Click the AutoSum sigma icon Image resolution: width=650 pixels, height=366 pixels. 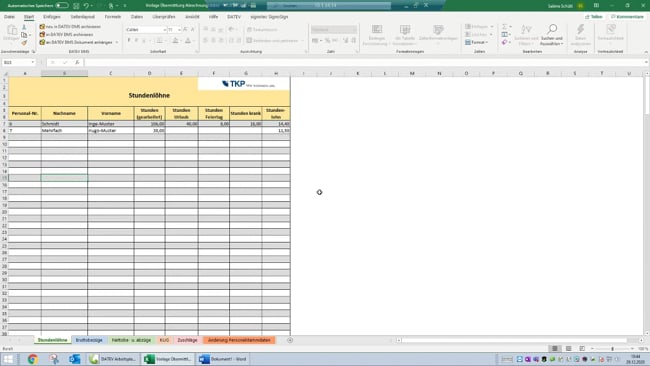click(504, 27)
